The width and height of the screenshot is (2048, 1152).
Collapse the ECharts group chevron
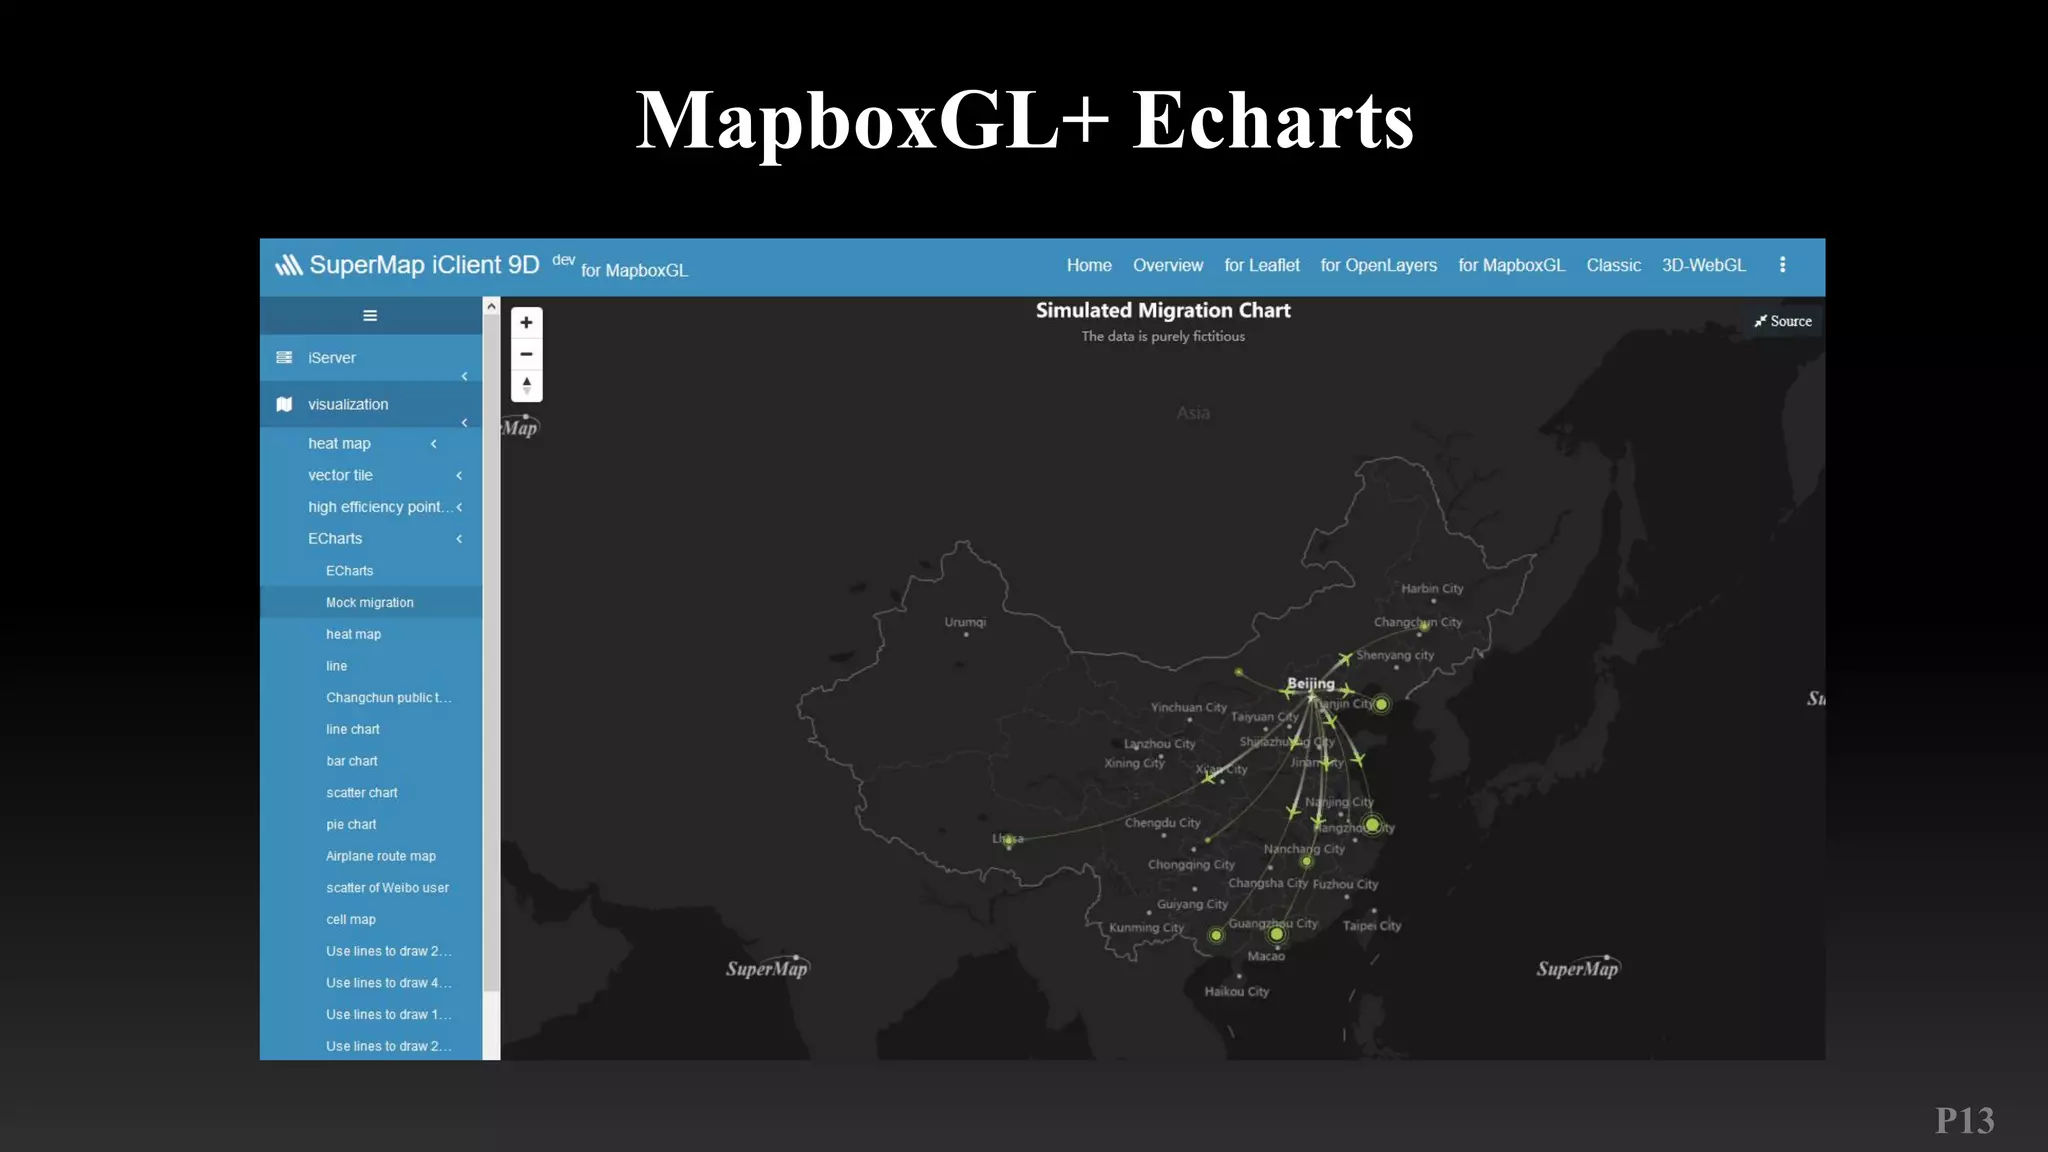pos(459,539)
